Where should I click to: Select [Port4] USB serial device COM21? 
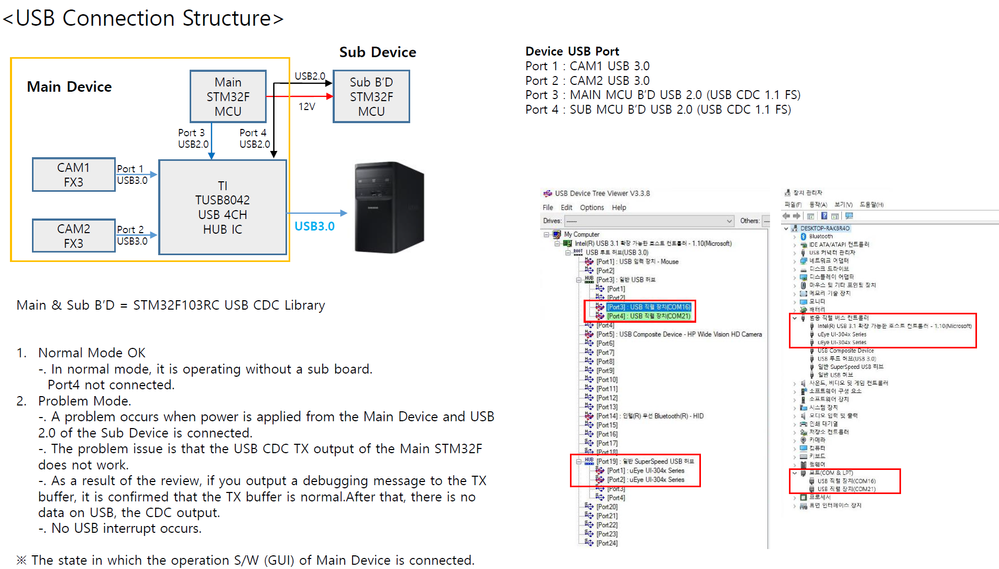[649, 316]
